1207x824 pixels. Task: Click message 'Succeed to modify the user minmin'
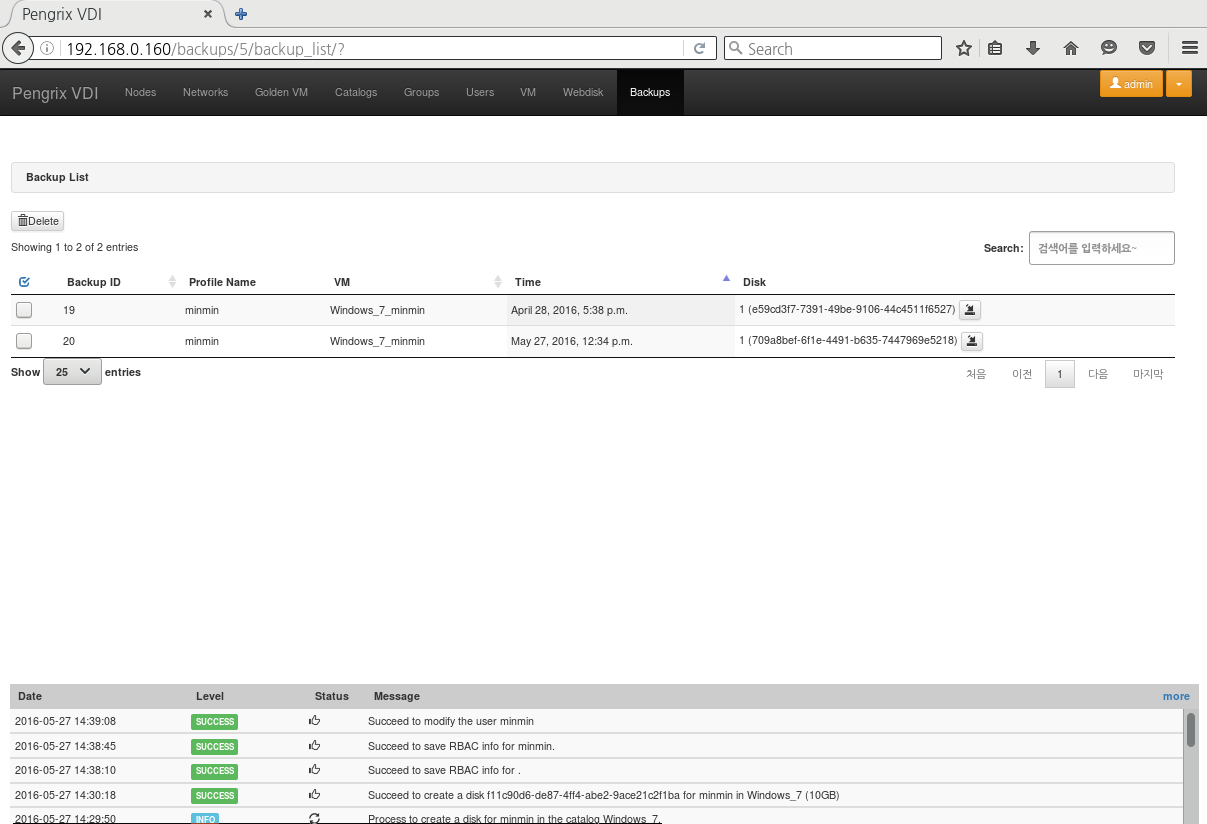click(x=451, y=721)
